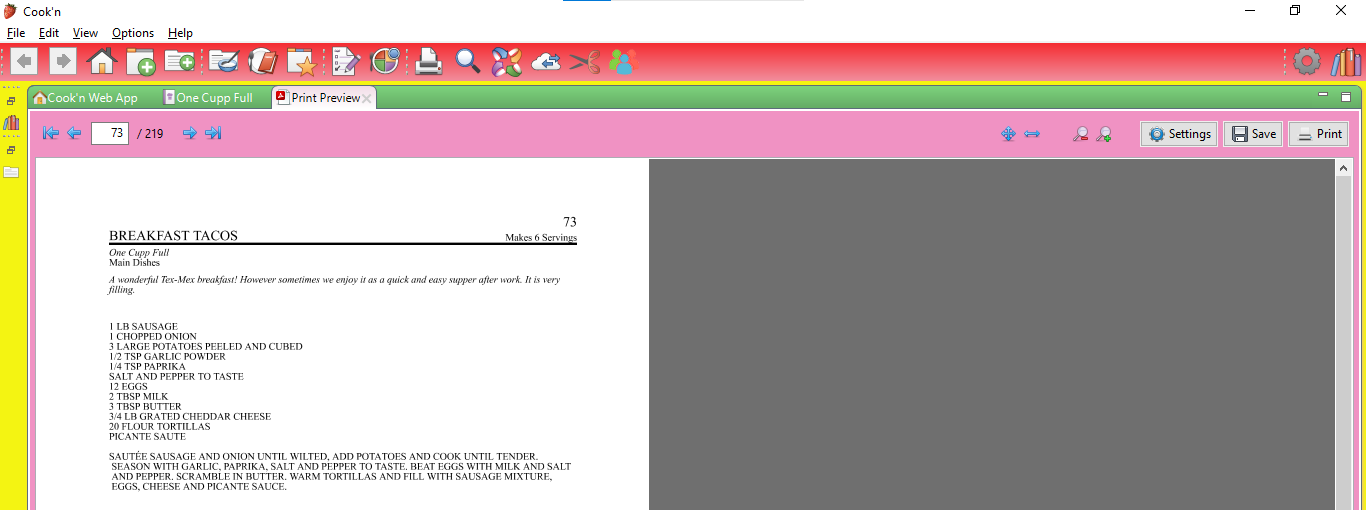
Task: Open the Help menu
Action: [x=180, y=33]
